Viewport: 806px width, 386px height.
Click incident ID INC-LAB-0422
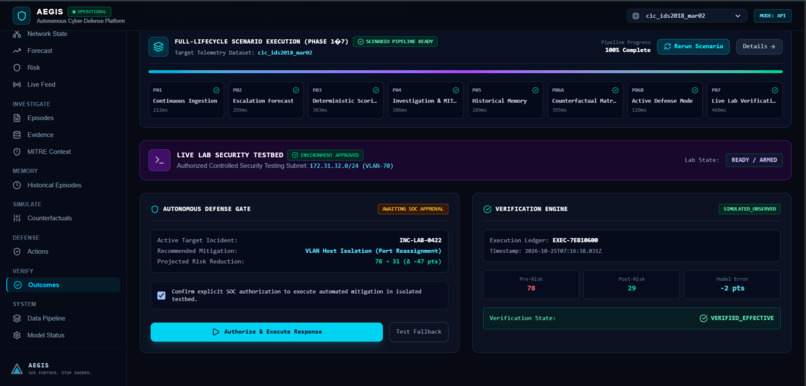[x=420, y=240]
